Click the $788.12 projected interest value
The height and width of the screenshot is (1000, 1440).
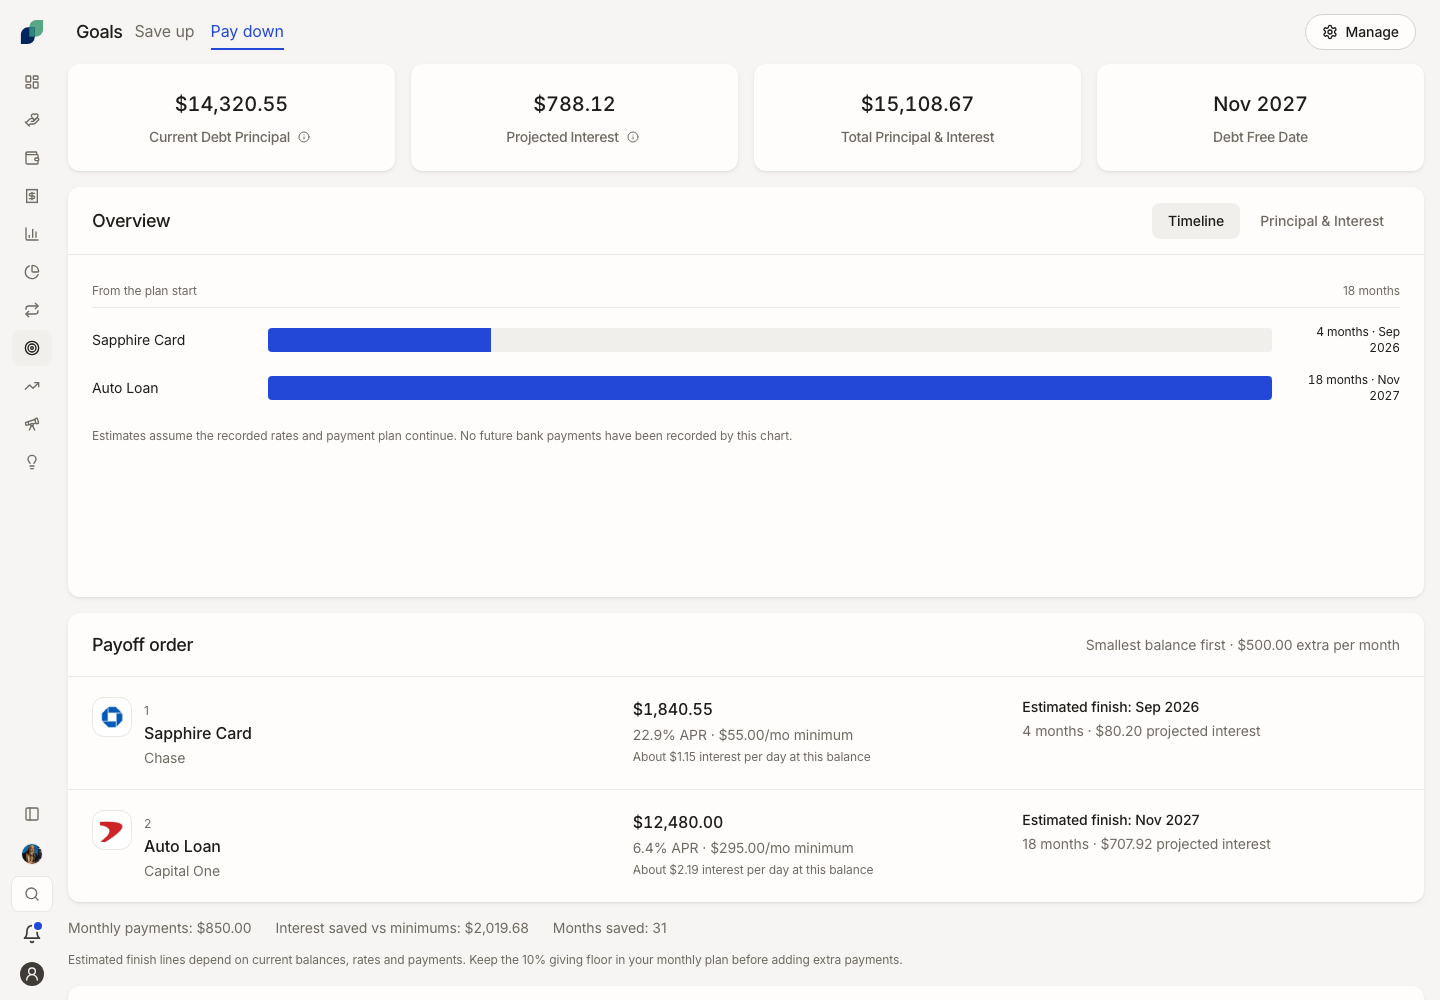[574, 104]
